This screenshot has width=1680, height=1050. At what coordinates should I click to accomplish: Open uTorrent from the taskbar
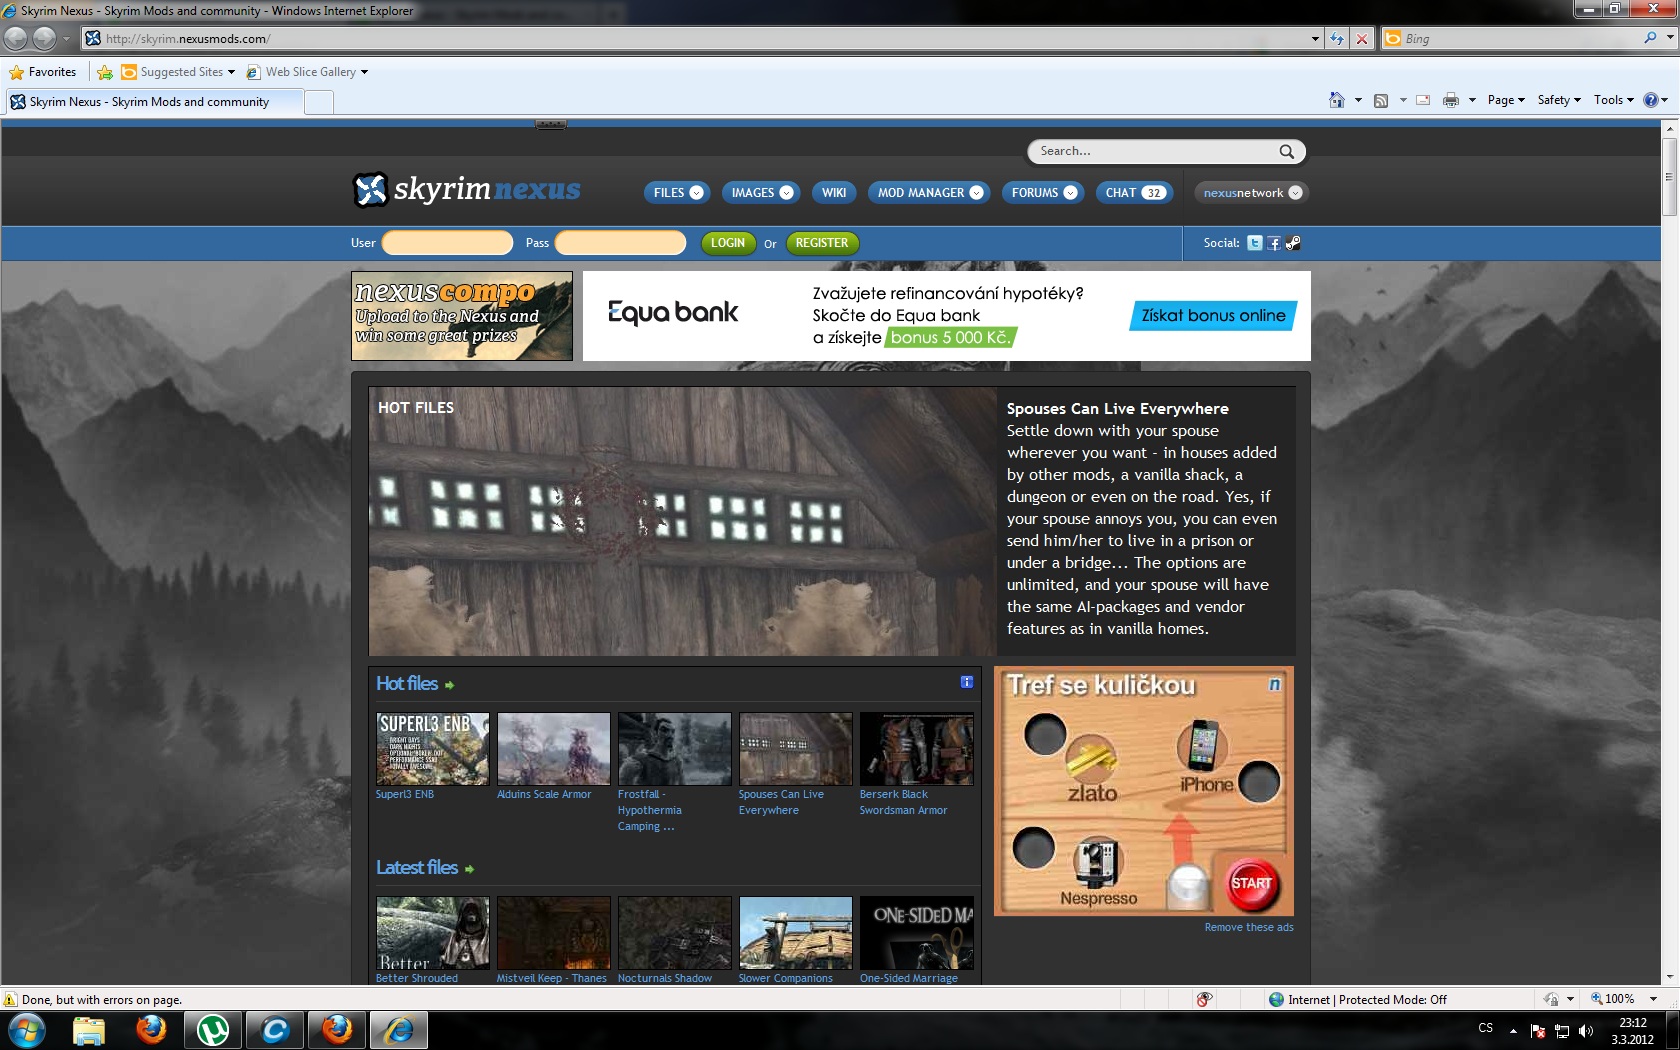pos(213,1030)
